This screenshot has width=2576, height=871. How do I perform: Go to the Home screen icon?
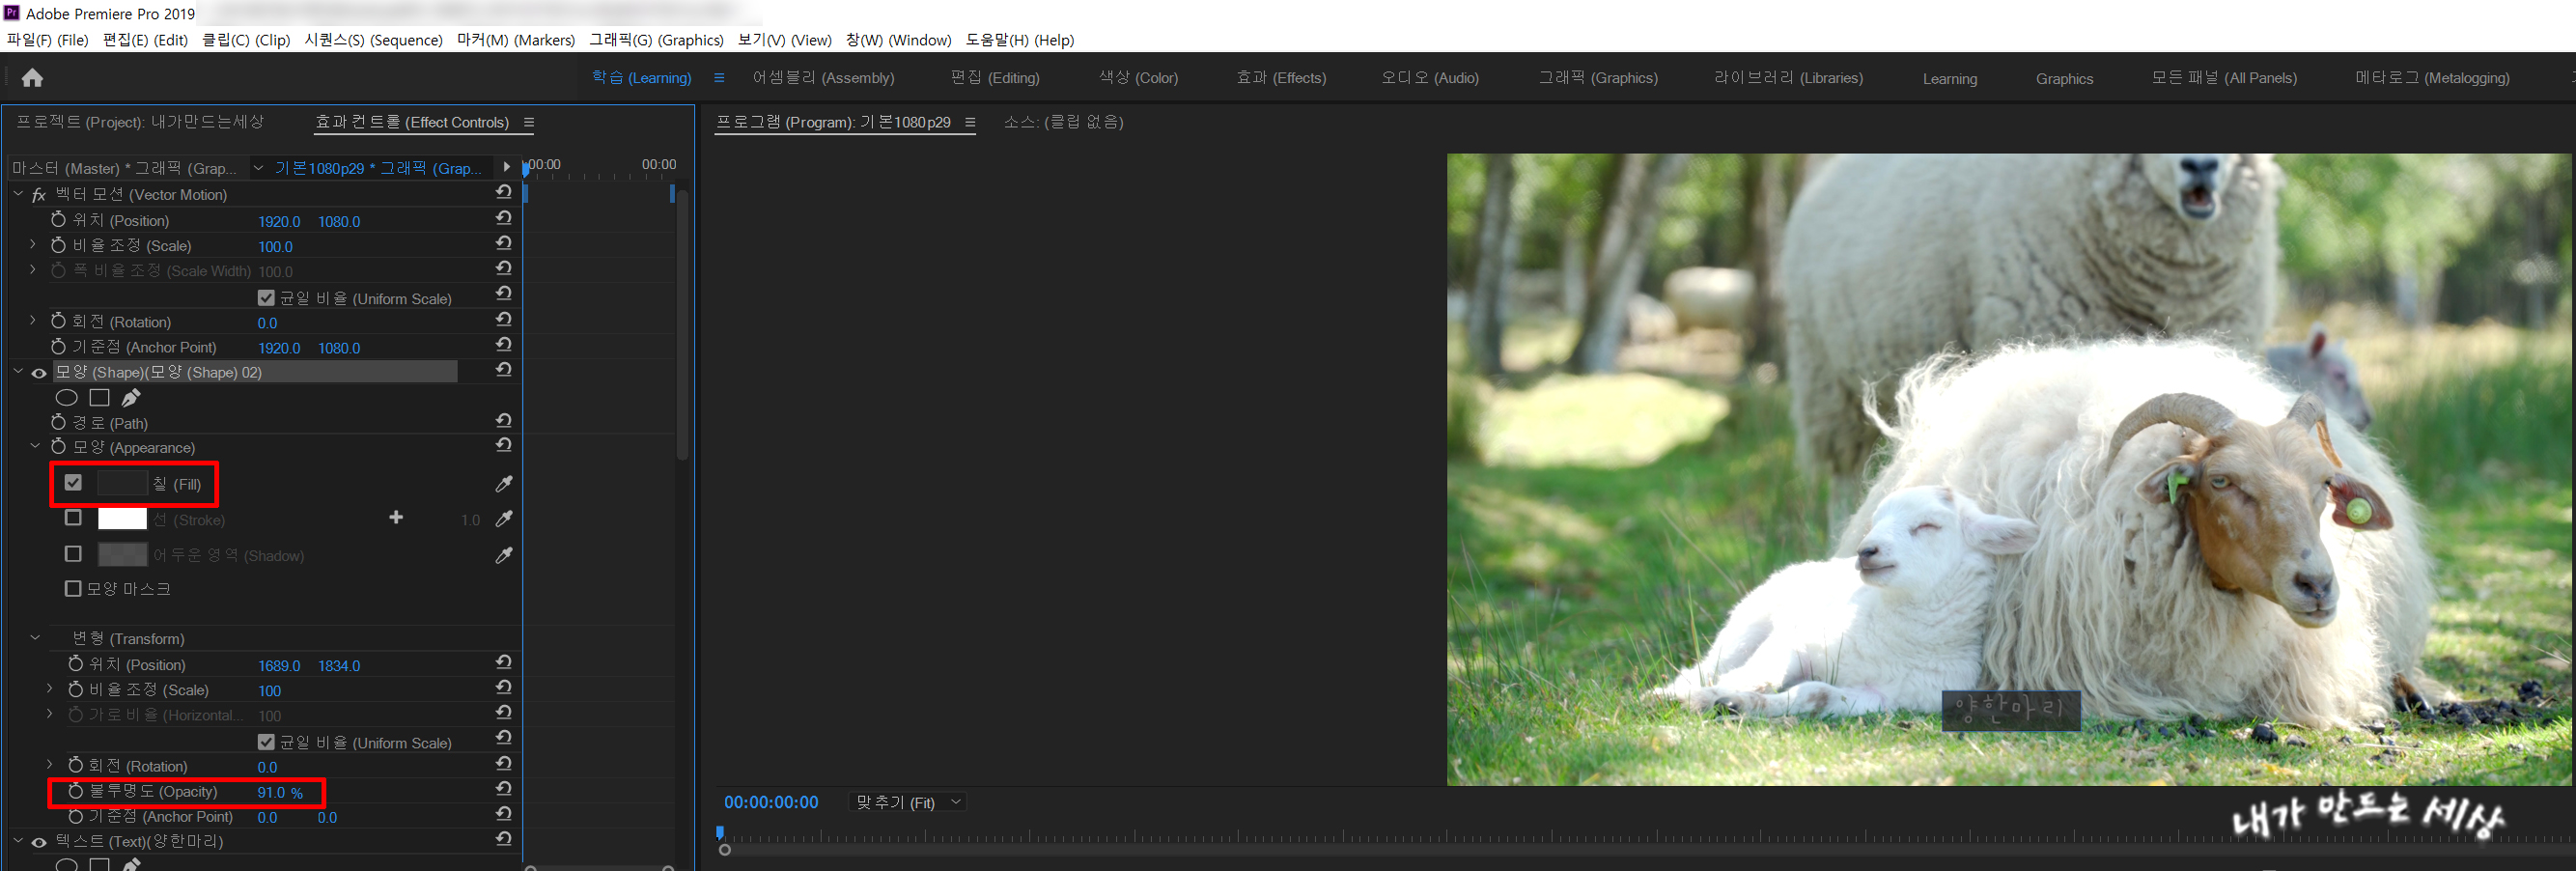tap(32, 78)
